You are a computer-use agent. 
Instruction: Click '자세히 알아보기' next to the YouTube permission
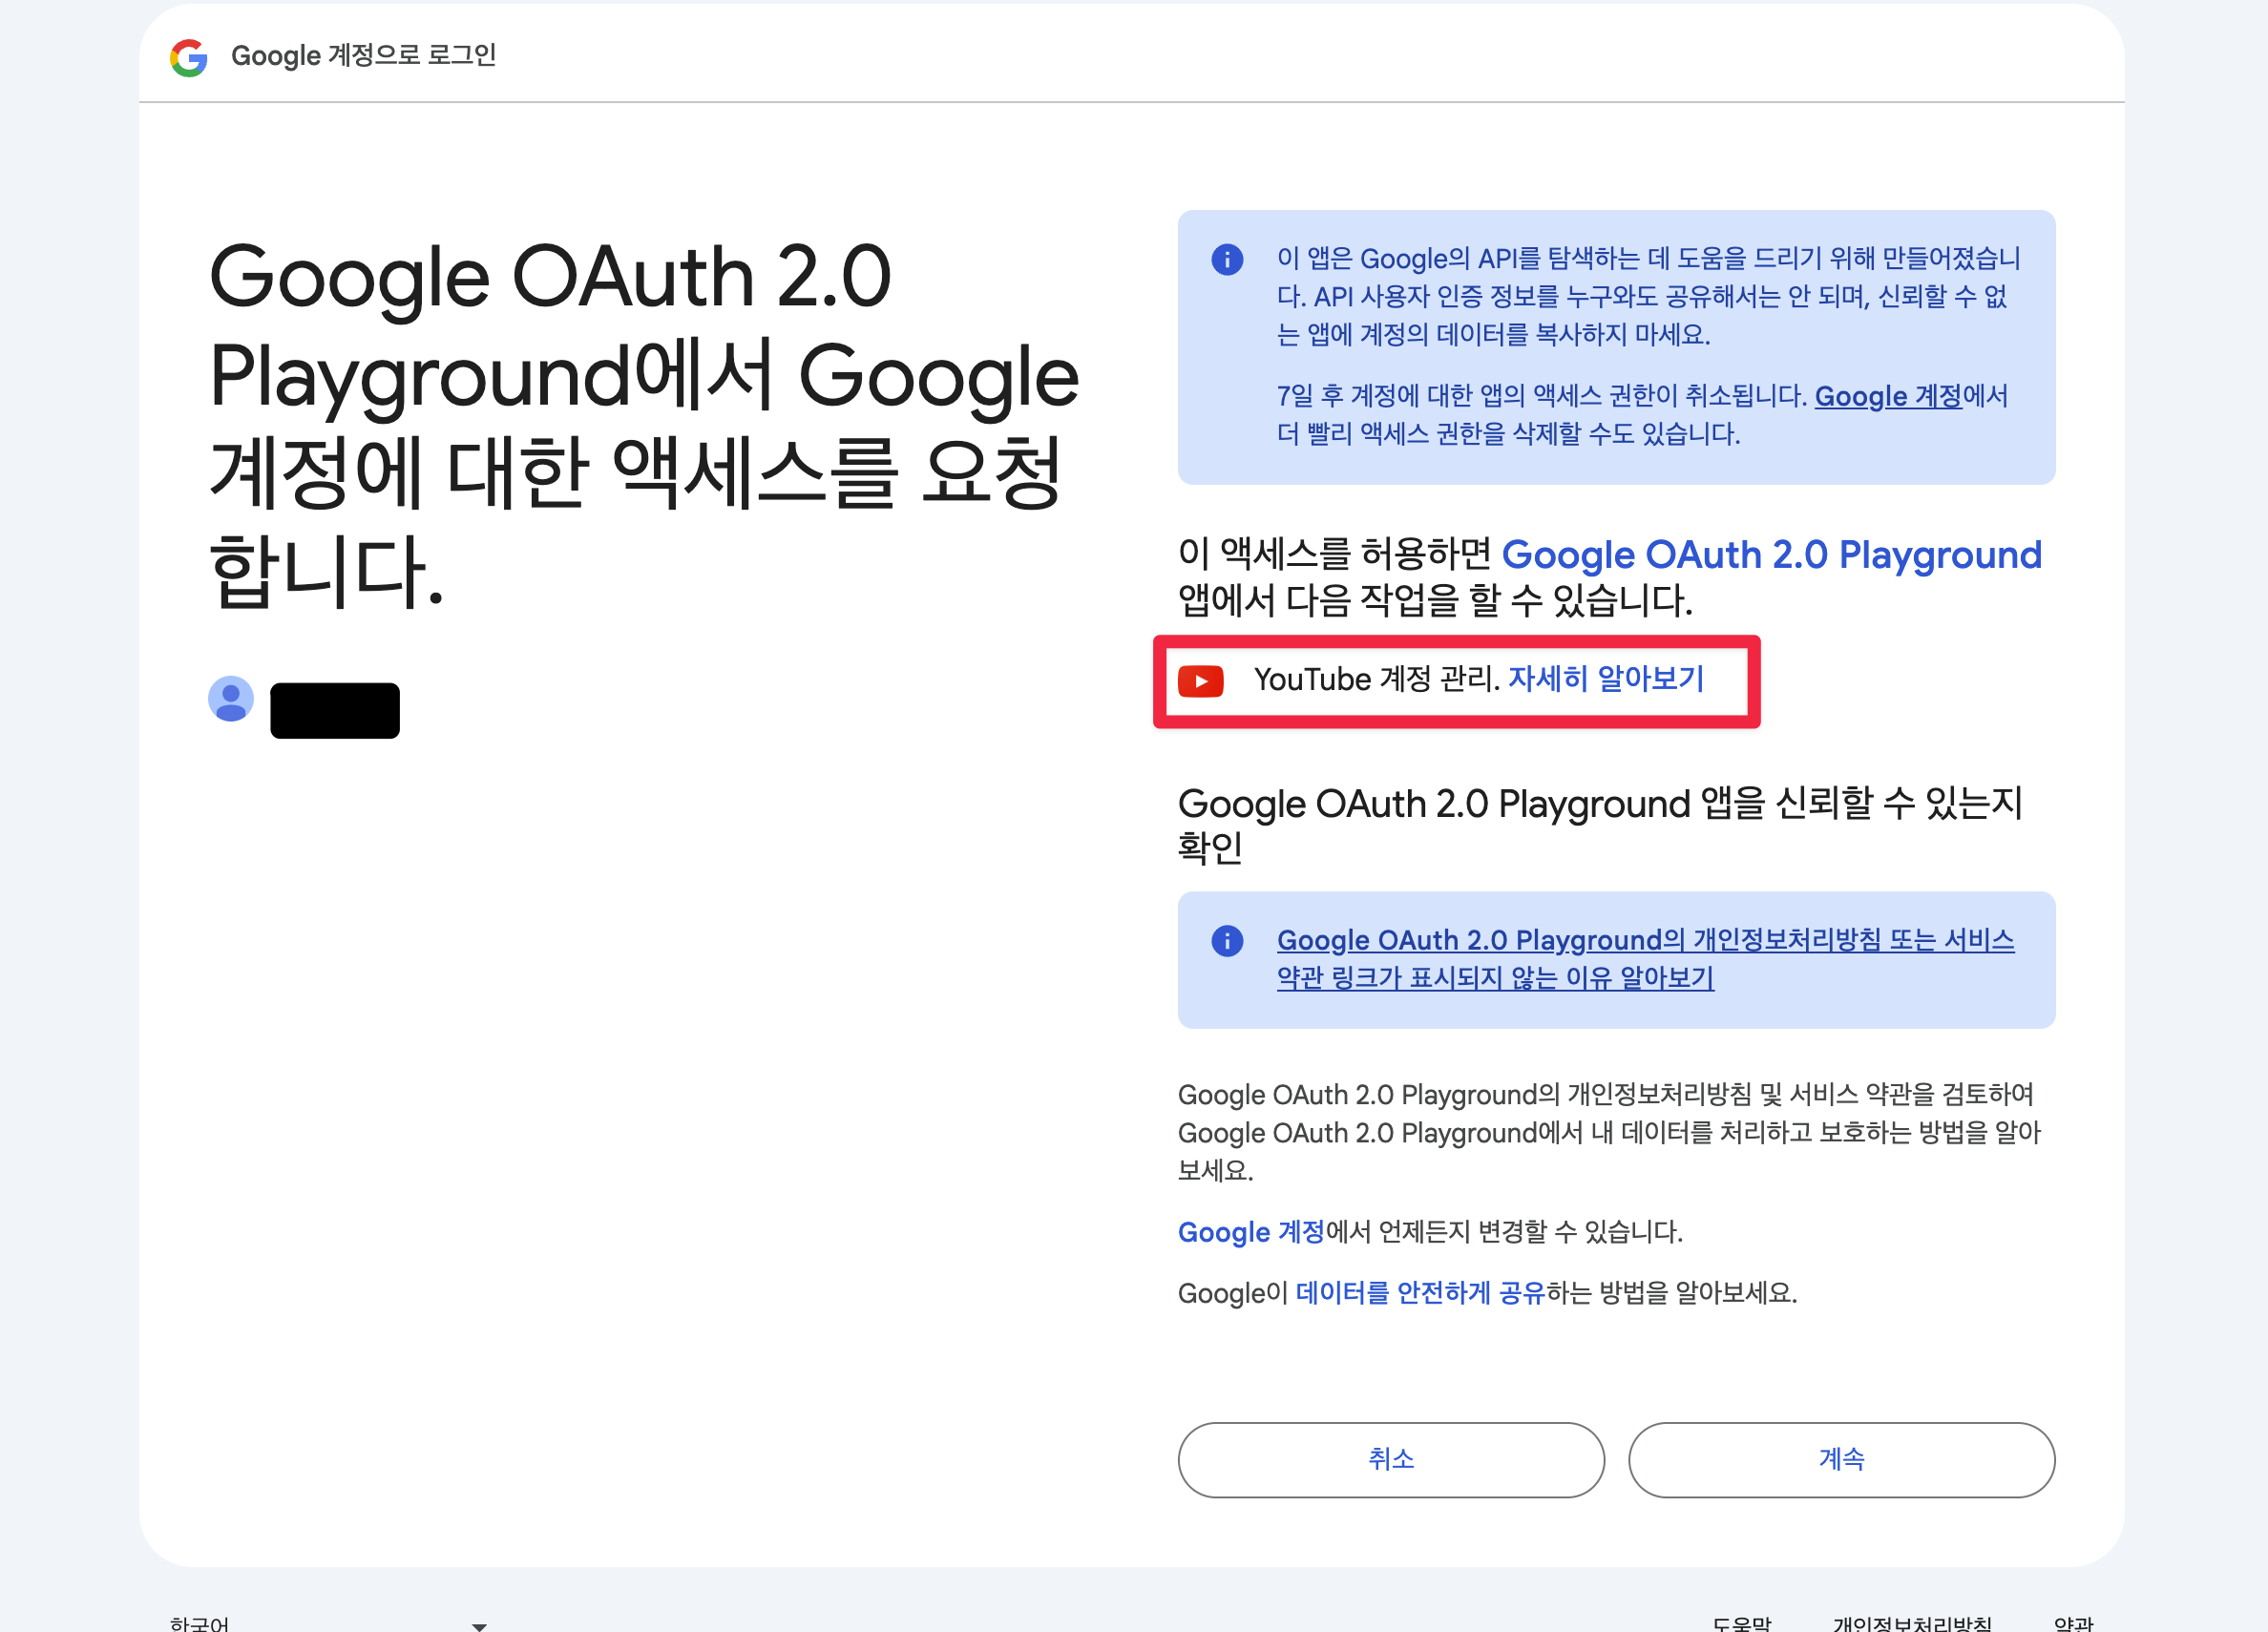pos(1605,679)
